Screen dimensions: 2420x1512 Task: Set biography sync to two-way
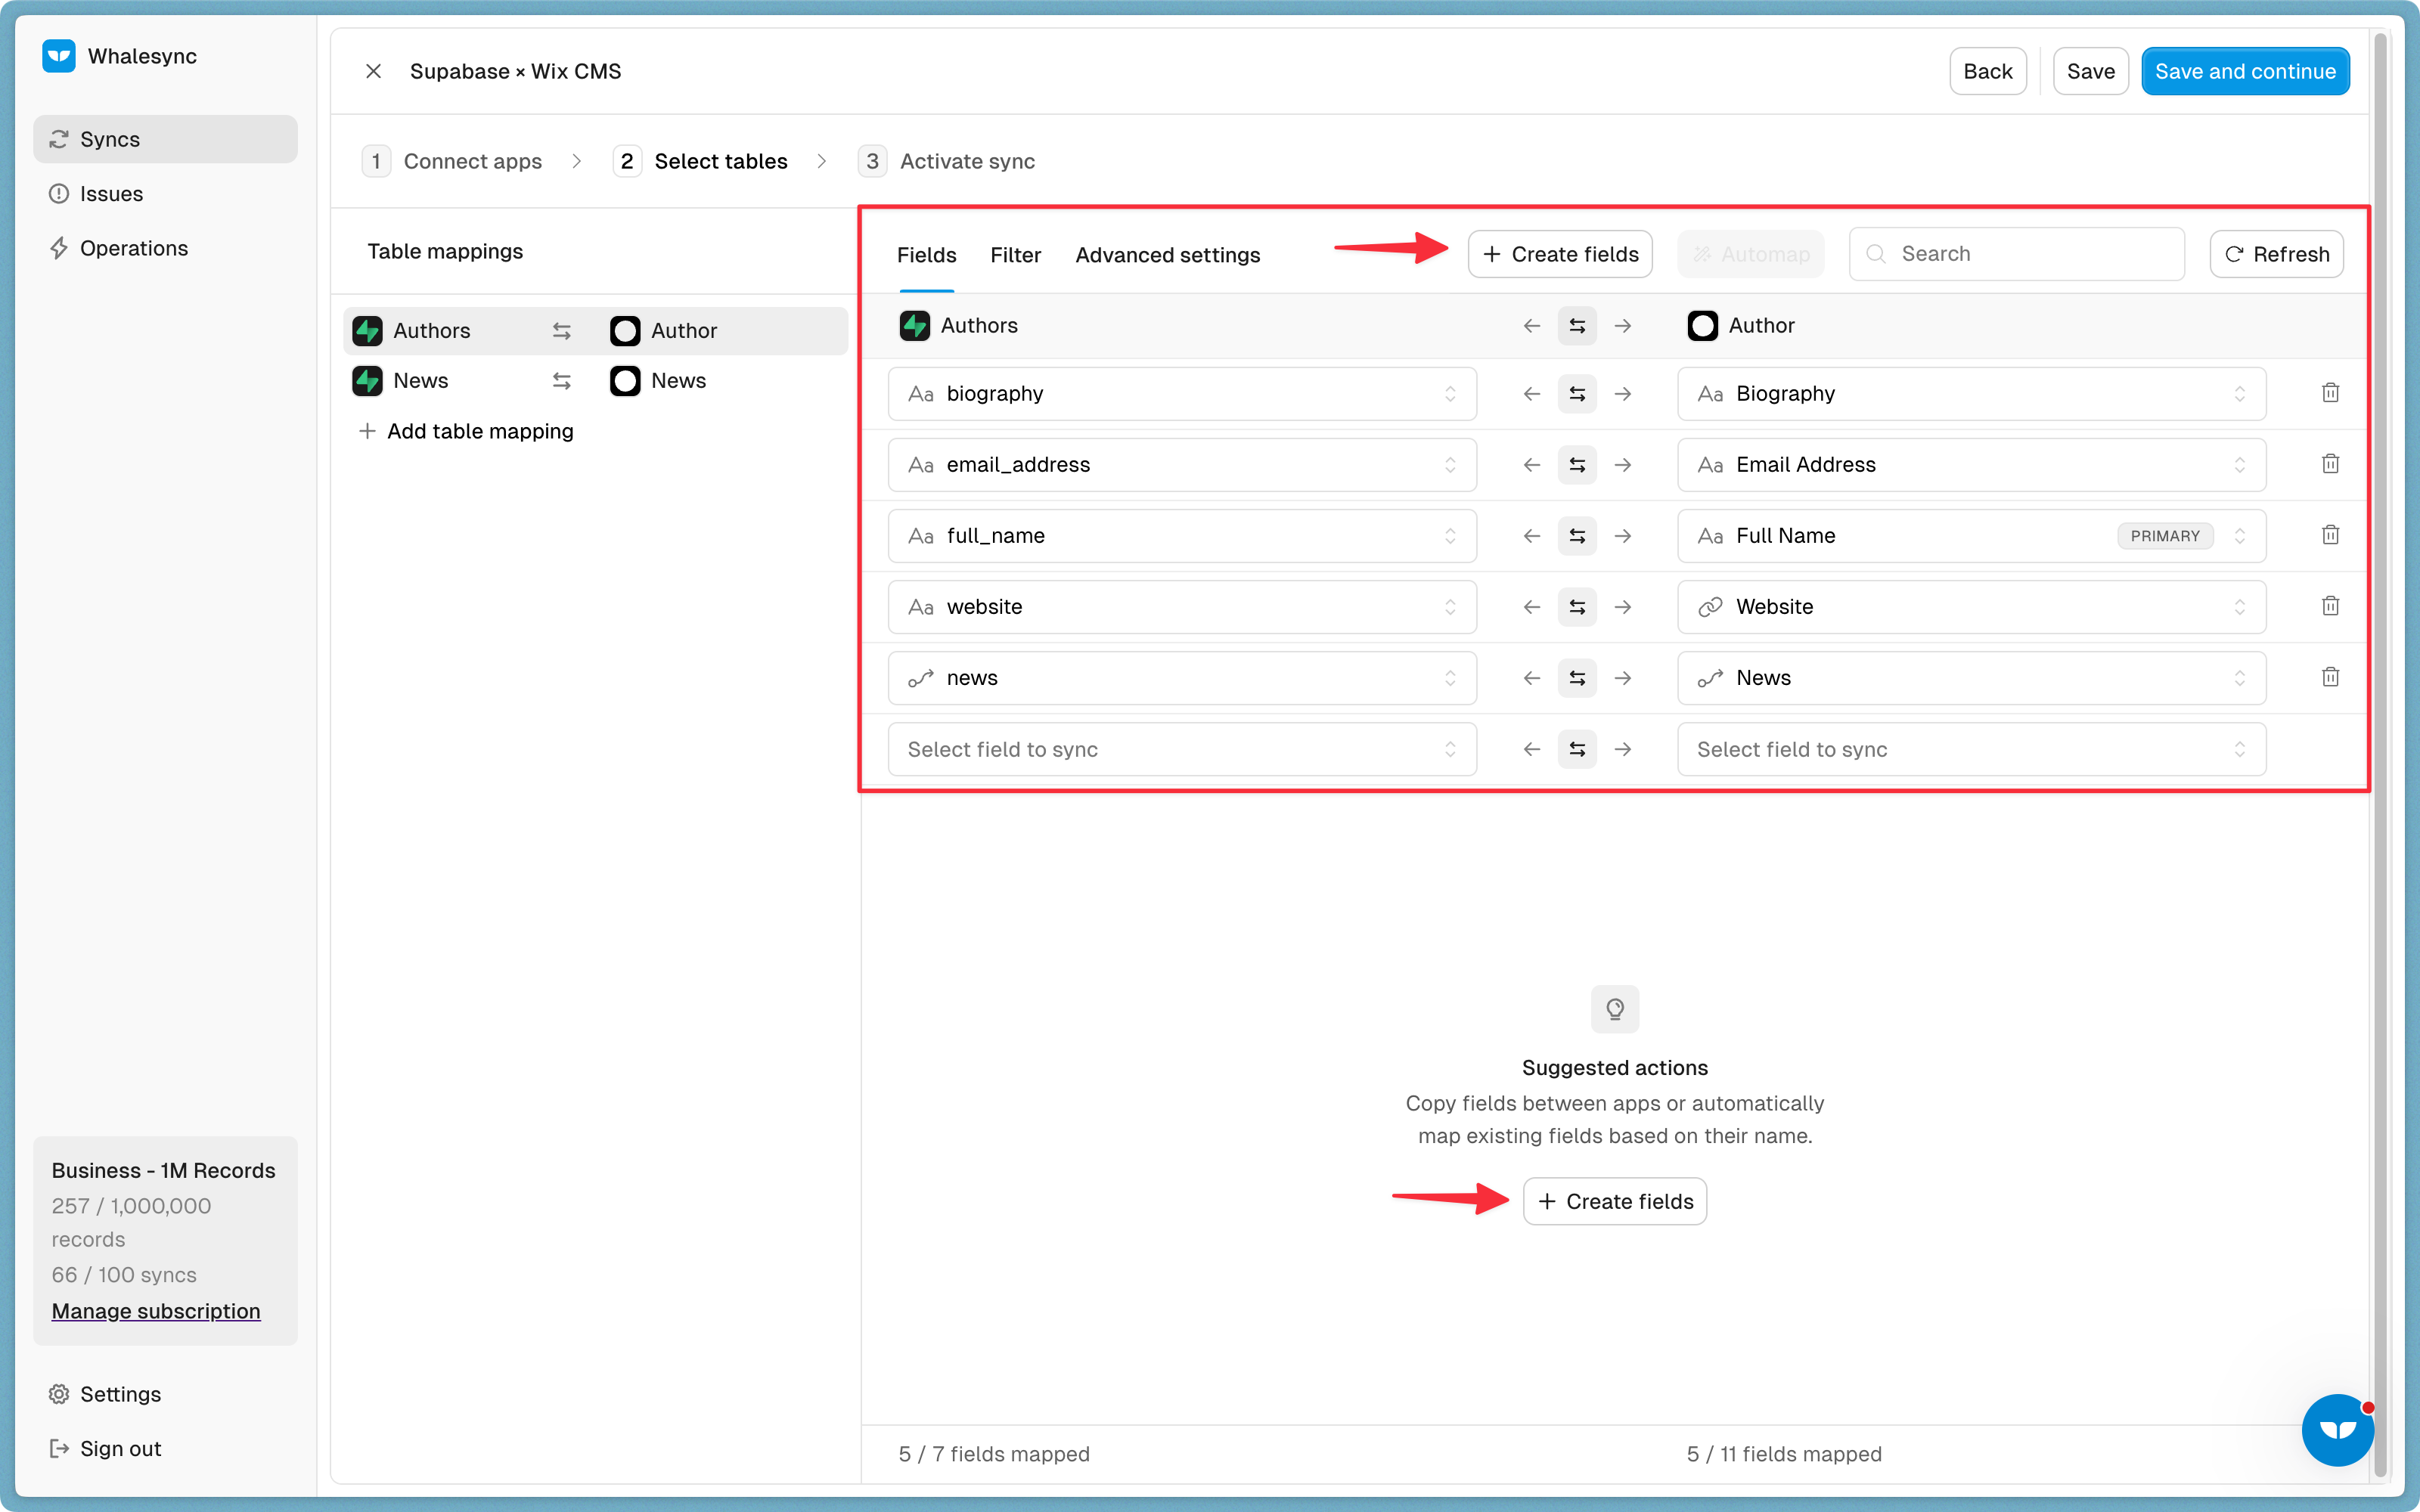[x=1577, y=394]
